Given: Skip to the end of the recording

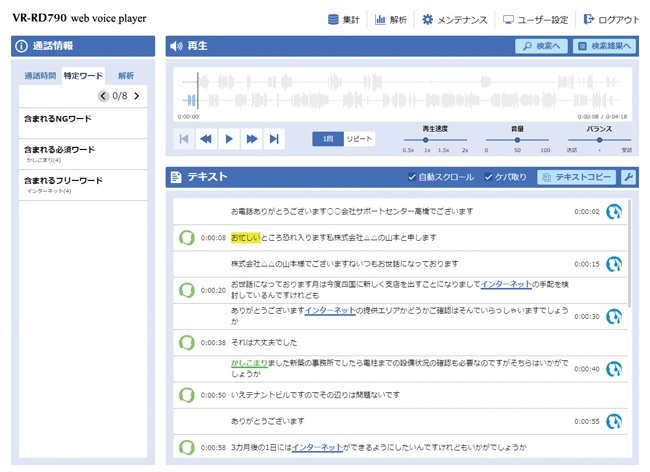Looking at the screenshot, I should (x=274, y=139).
